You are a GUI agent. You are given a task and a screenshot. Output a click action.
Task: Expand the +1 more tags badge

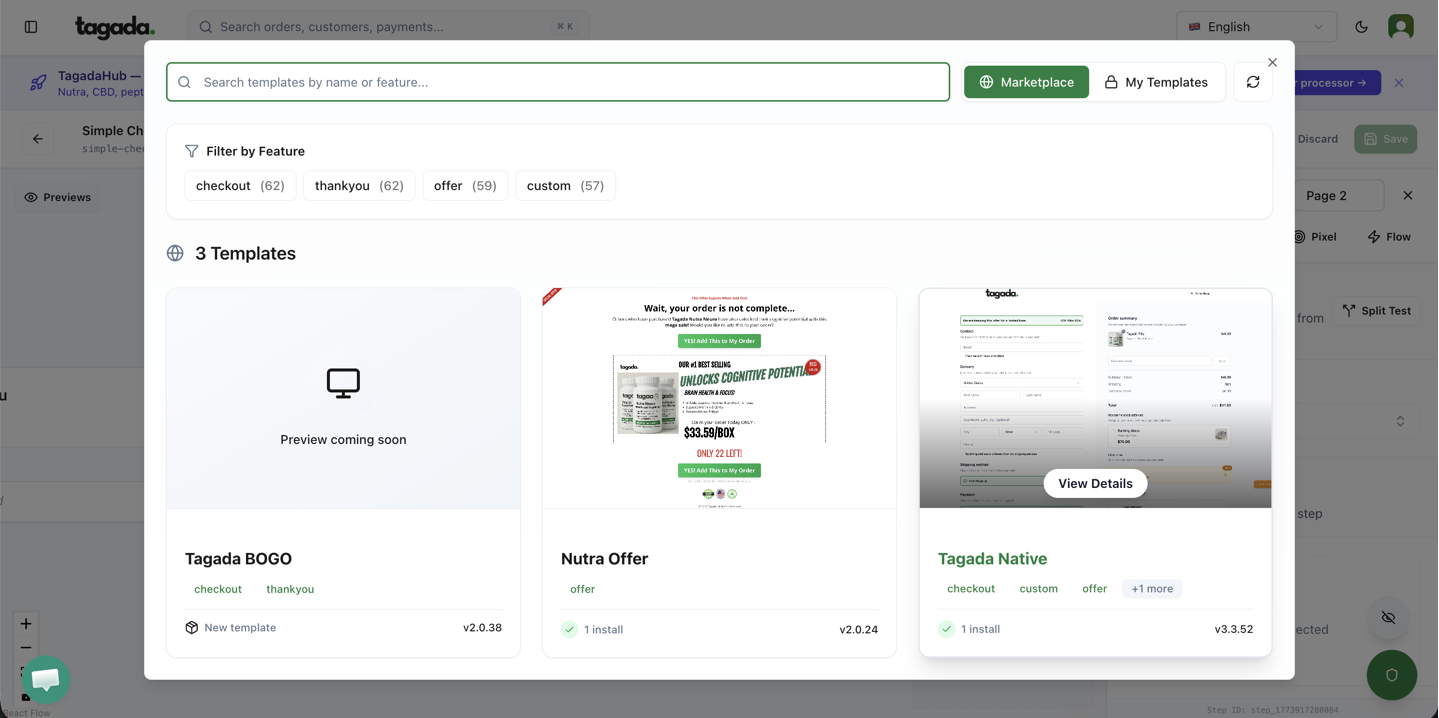coord(1151,589)
